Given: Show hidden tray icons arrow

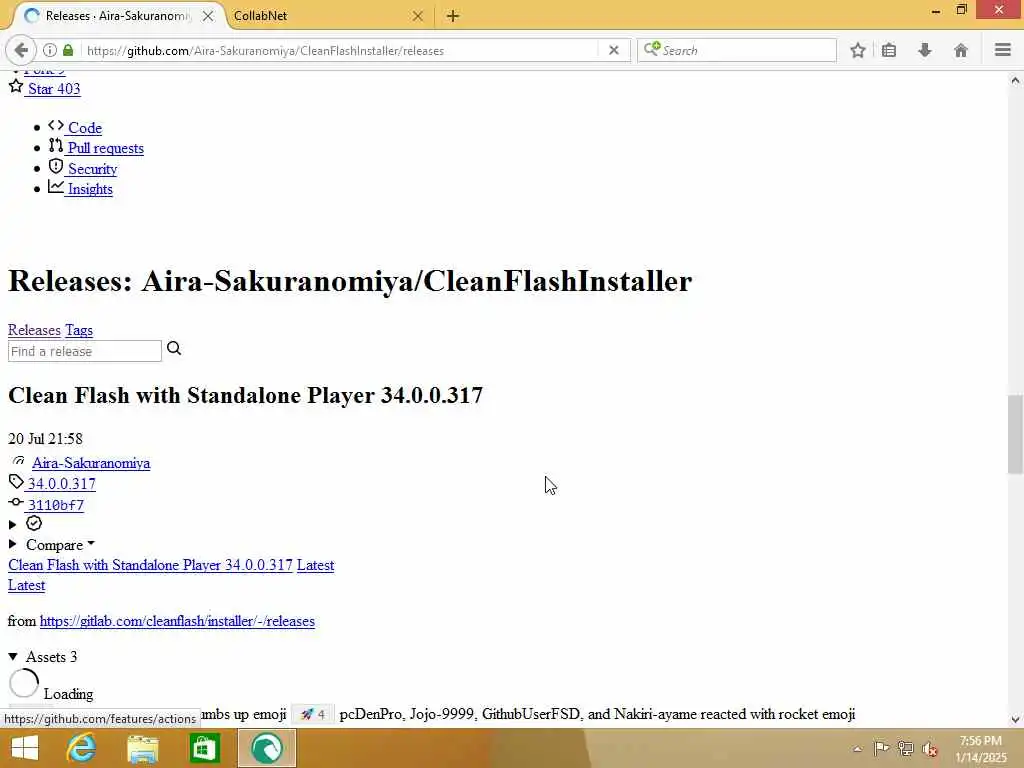Looking at the screenshot, I should click(857, 749).
